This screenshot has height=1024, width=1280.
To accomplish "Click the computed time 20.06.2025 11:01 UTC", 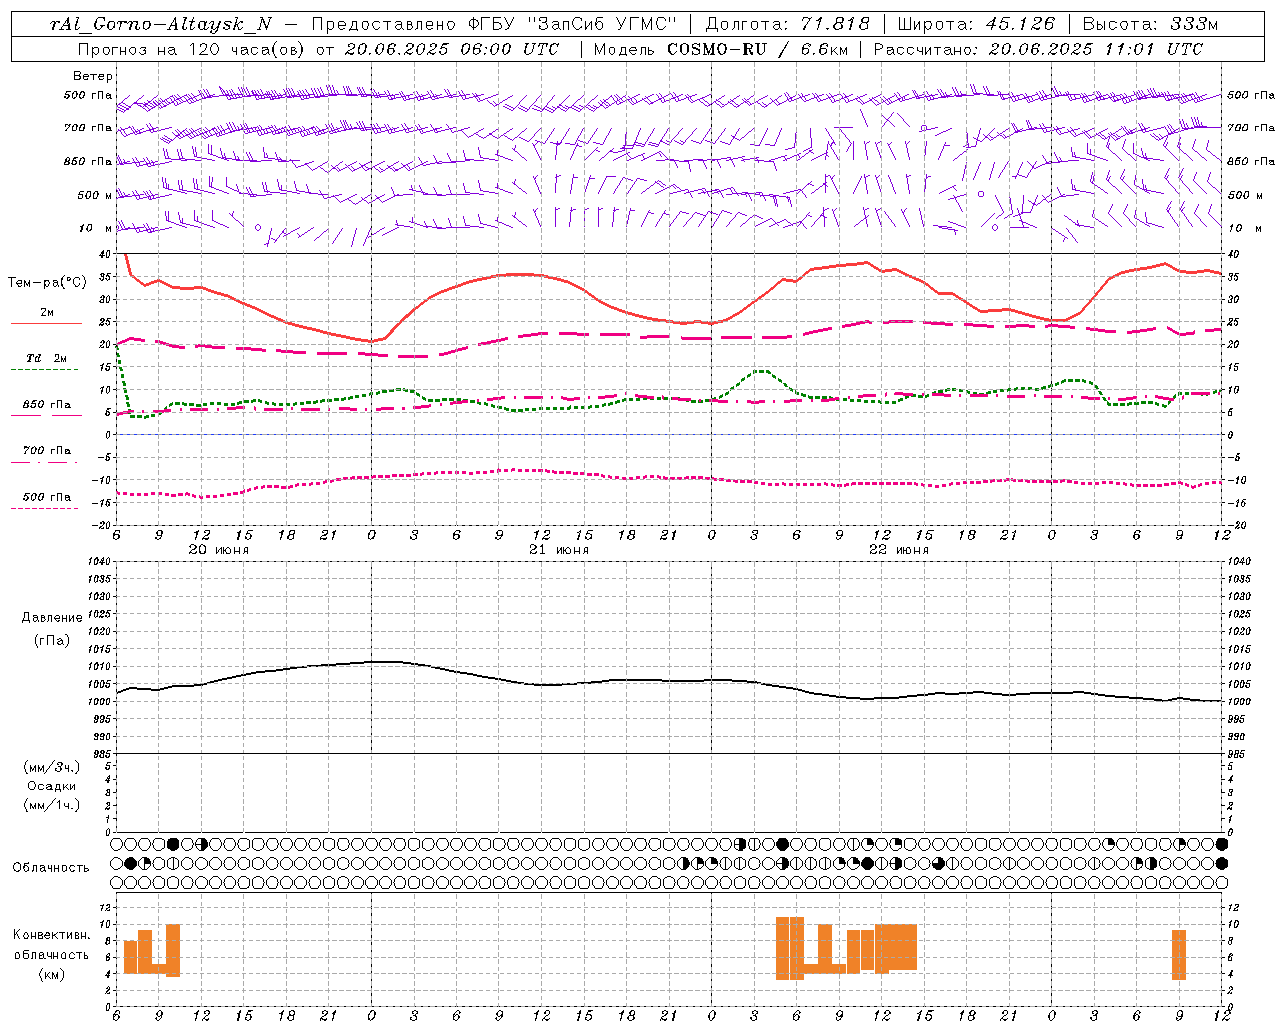I will (x=1095, y=49).
